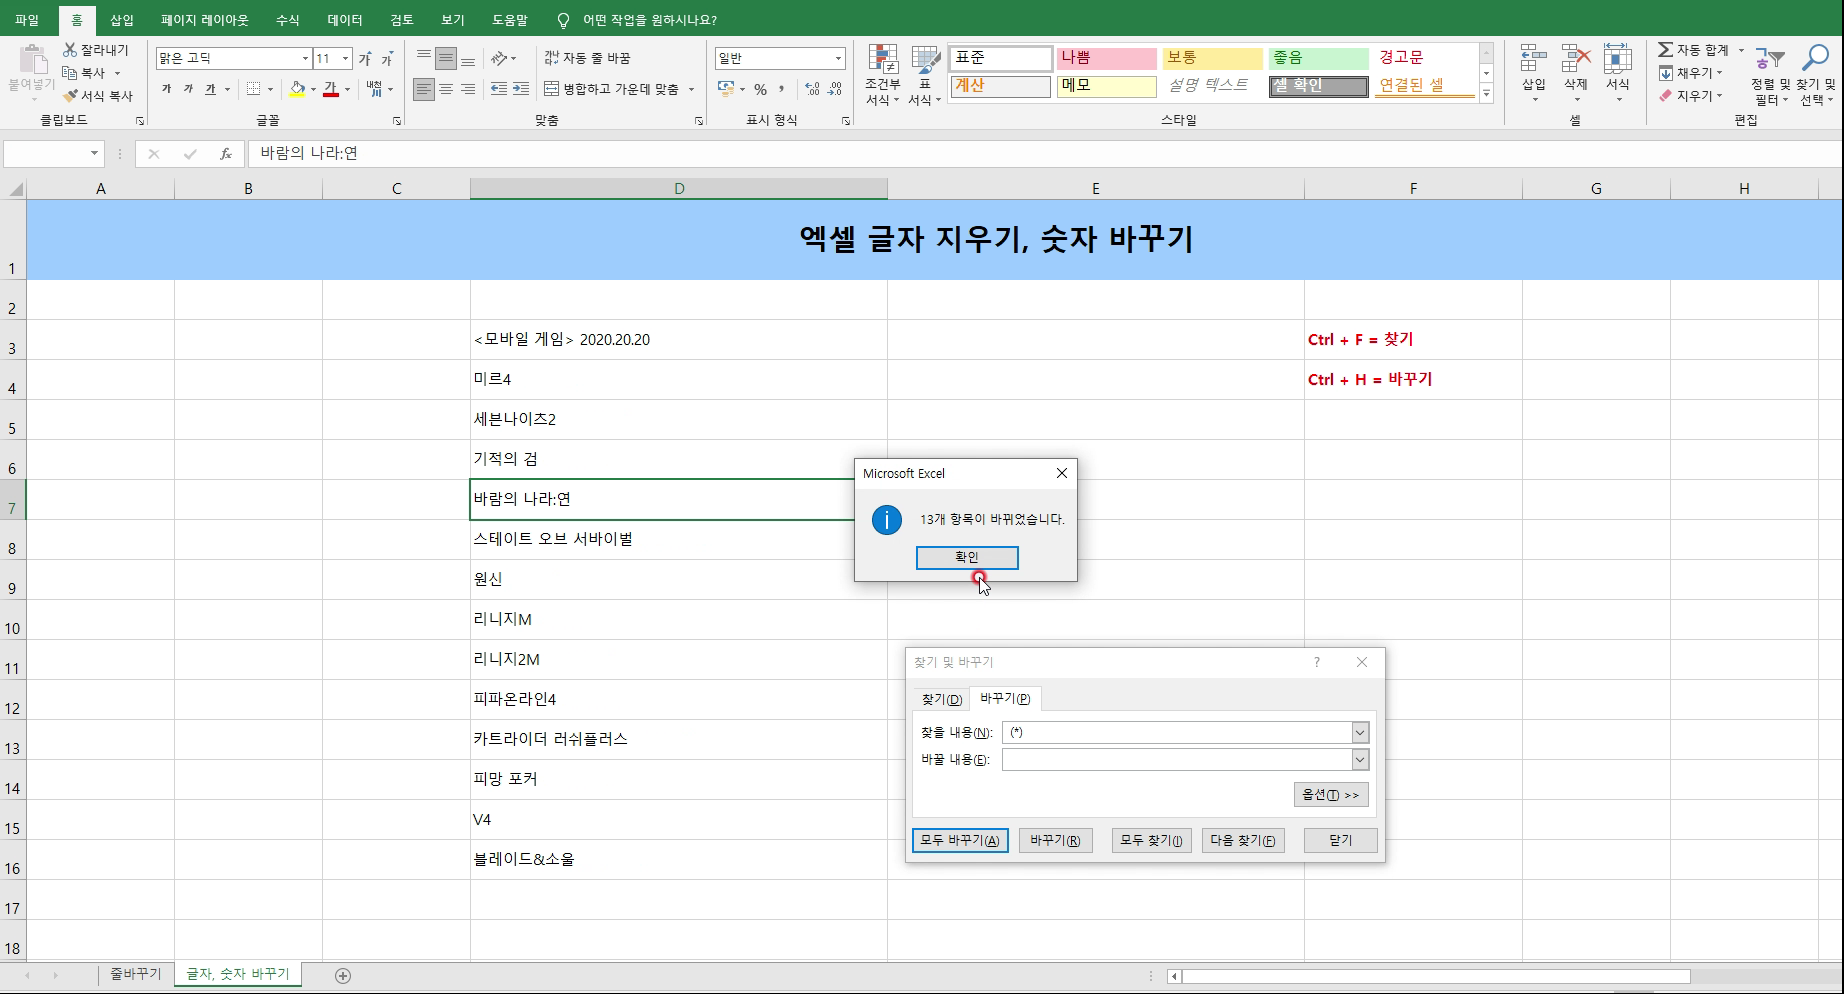Click 모두 찾기 button
This screenshot has width=1844, height=994.
(x=1151, y=840)
